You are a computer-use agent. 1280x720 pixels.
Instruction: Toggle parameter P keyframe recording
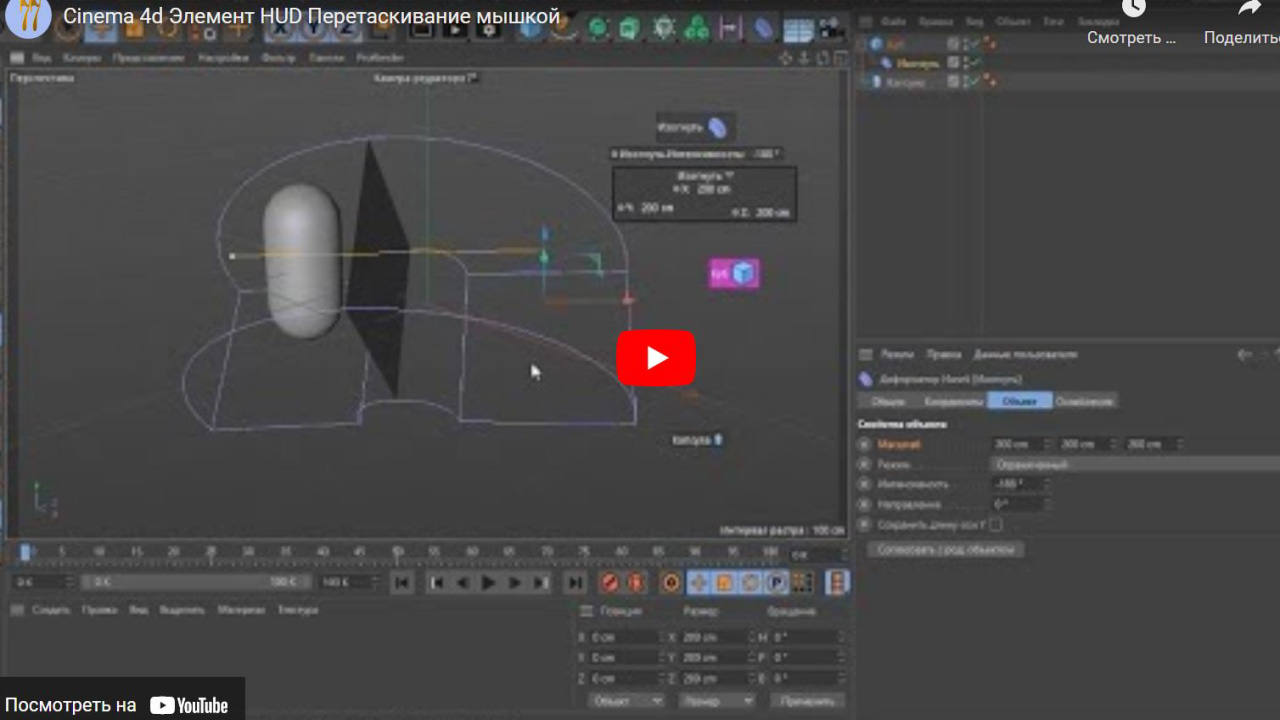[777, 582]
